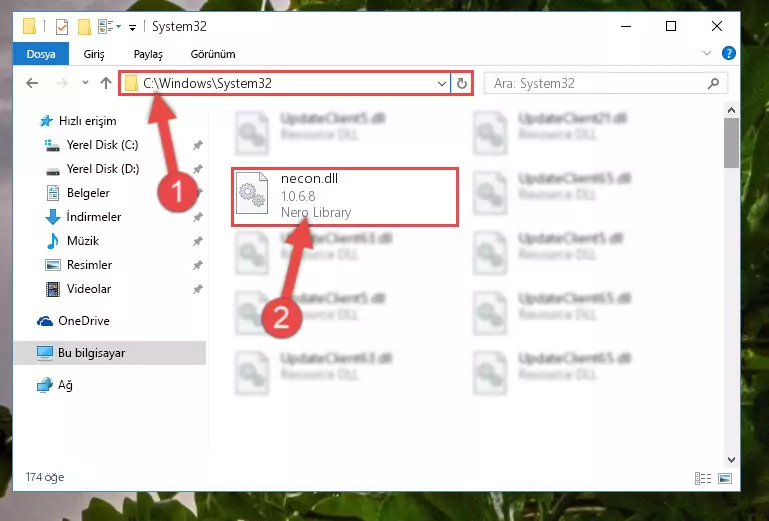Click the title bar folder icon
769x521 pixels.
(x=29, y=26)
